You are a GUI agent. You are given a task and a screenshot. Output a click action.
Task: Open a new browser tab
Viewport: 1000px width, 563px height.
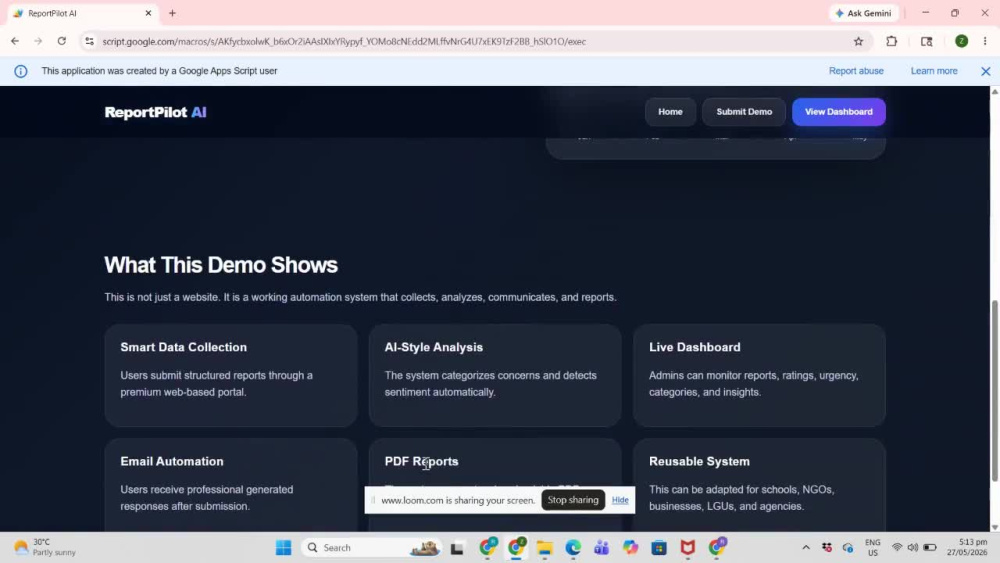[172, 13]
